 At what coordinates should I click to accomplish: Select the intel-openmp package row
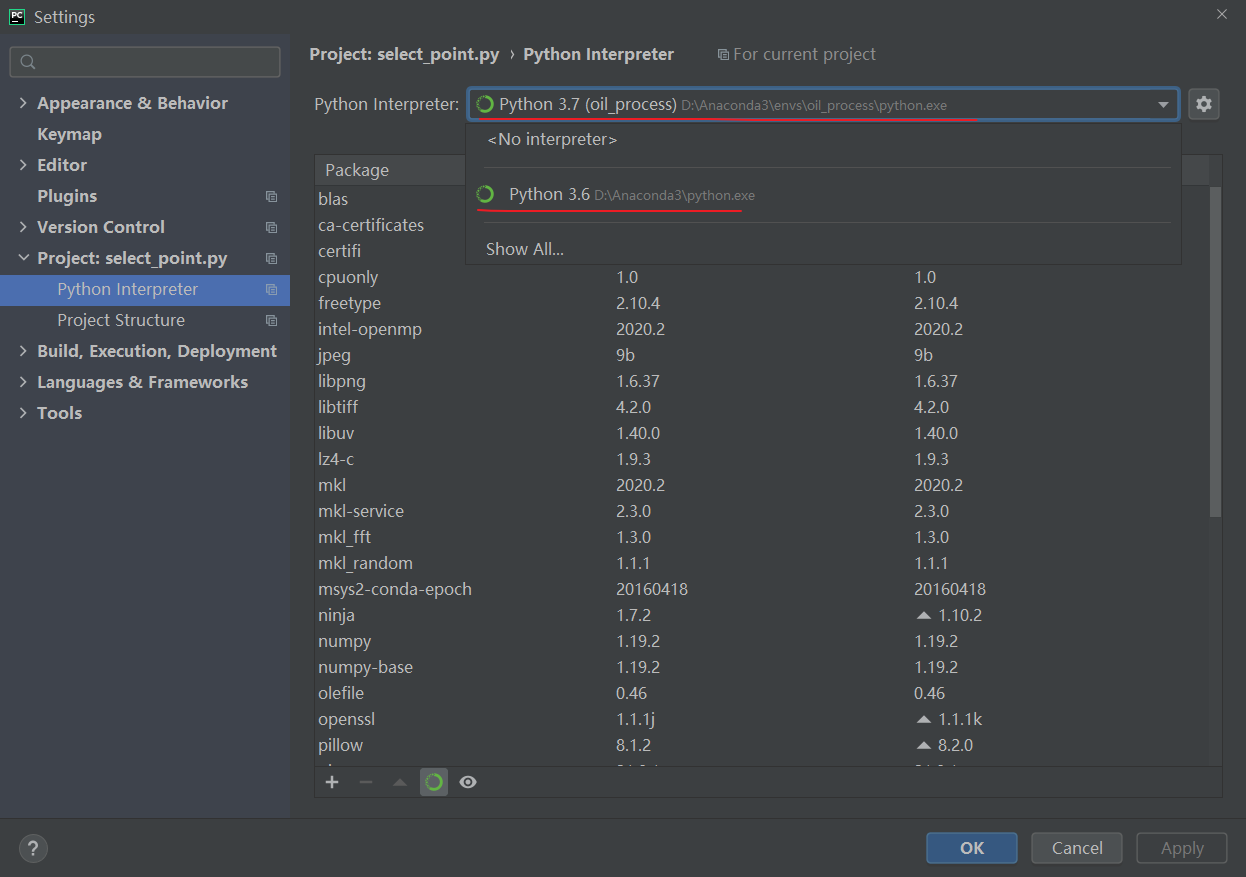762,329
